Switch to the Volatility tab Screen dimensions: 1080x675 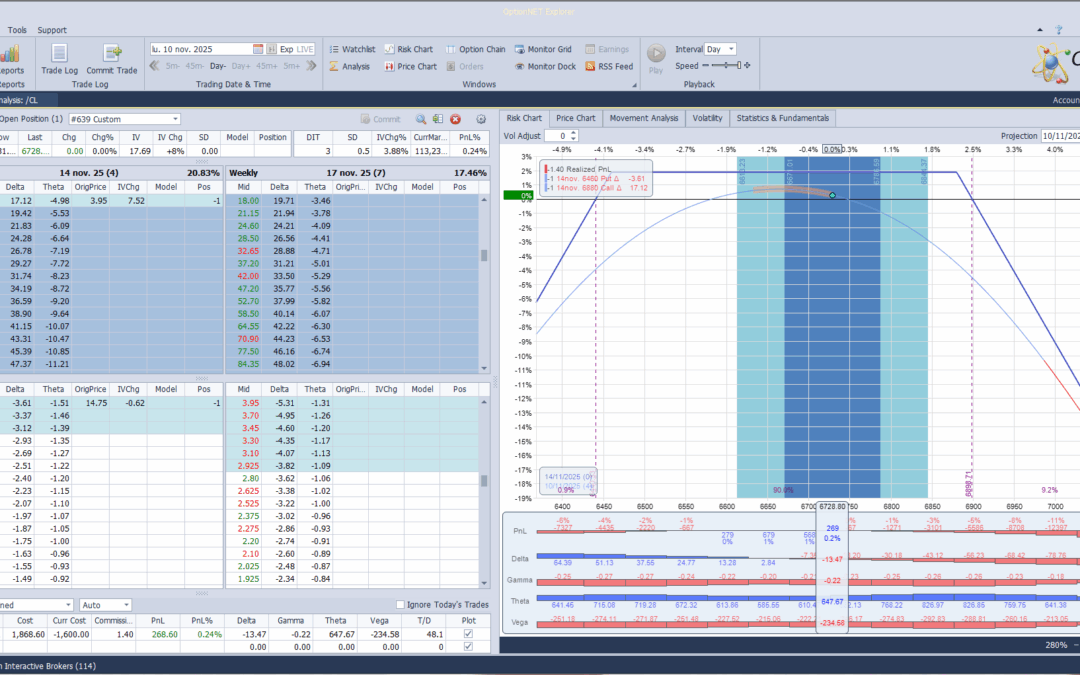[707, 118]
